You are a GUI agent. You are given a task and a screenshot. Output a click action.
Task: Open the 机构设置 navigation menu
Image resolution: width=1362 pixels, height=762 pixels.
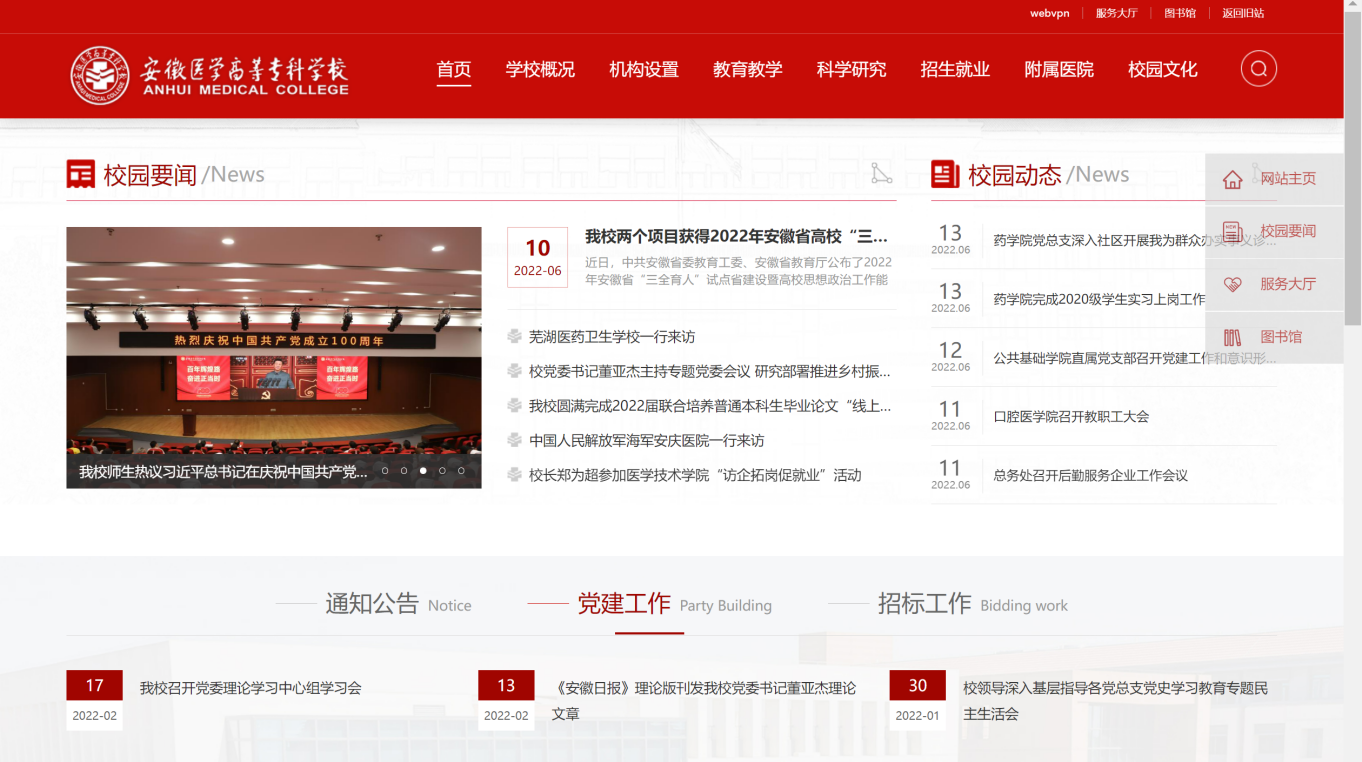pos(644,70)
